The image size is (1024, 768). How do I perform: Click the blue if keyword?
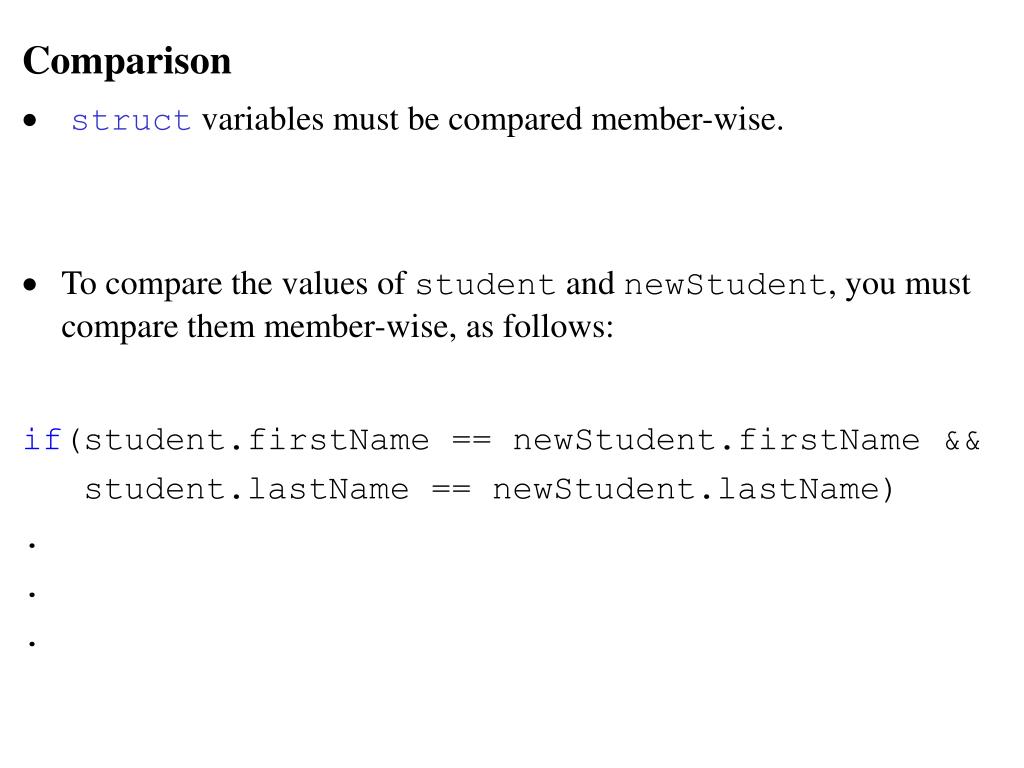tap(42, 440)
